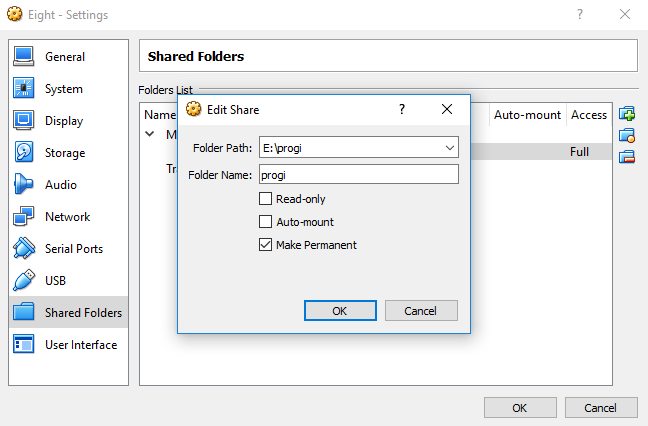Click the Auto-mount column header
Viewport: 648px width, 426px height.
tap(527, 115)
